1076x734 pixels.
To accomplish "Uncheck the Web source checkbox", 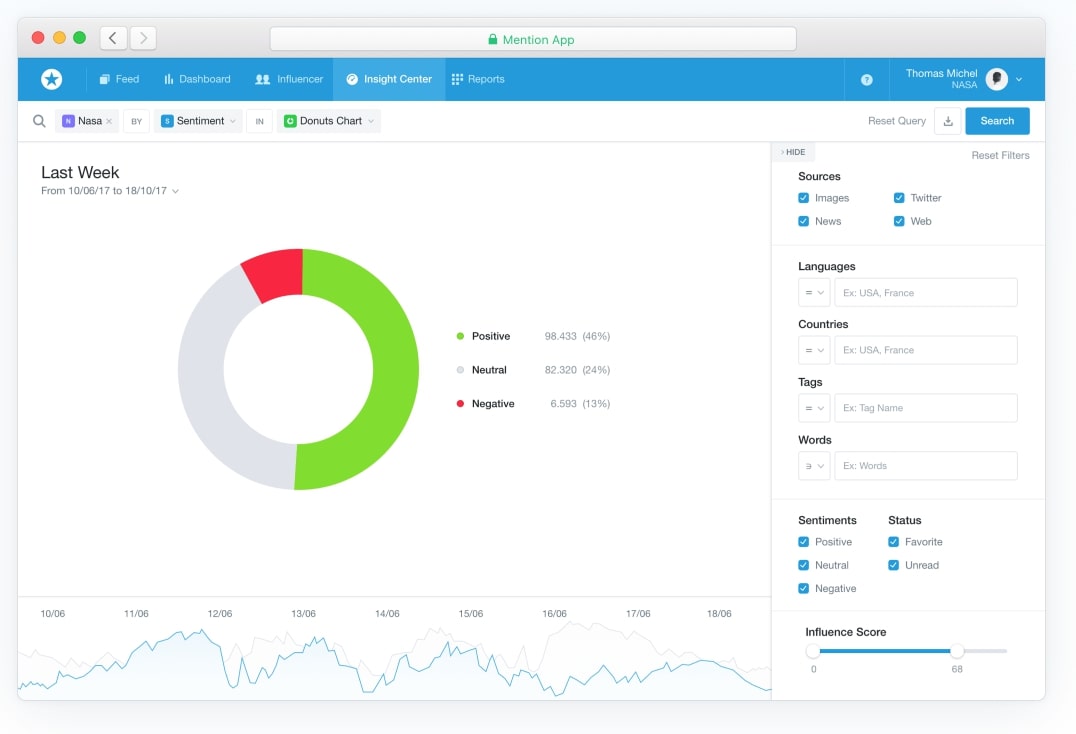I will (899, 221).
